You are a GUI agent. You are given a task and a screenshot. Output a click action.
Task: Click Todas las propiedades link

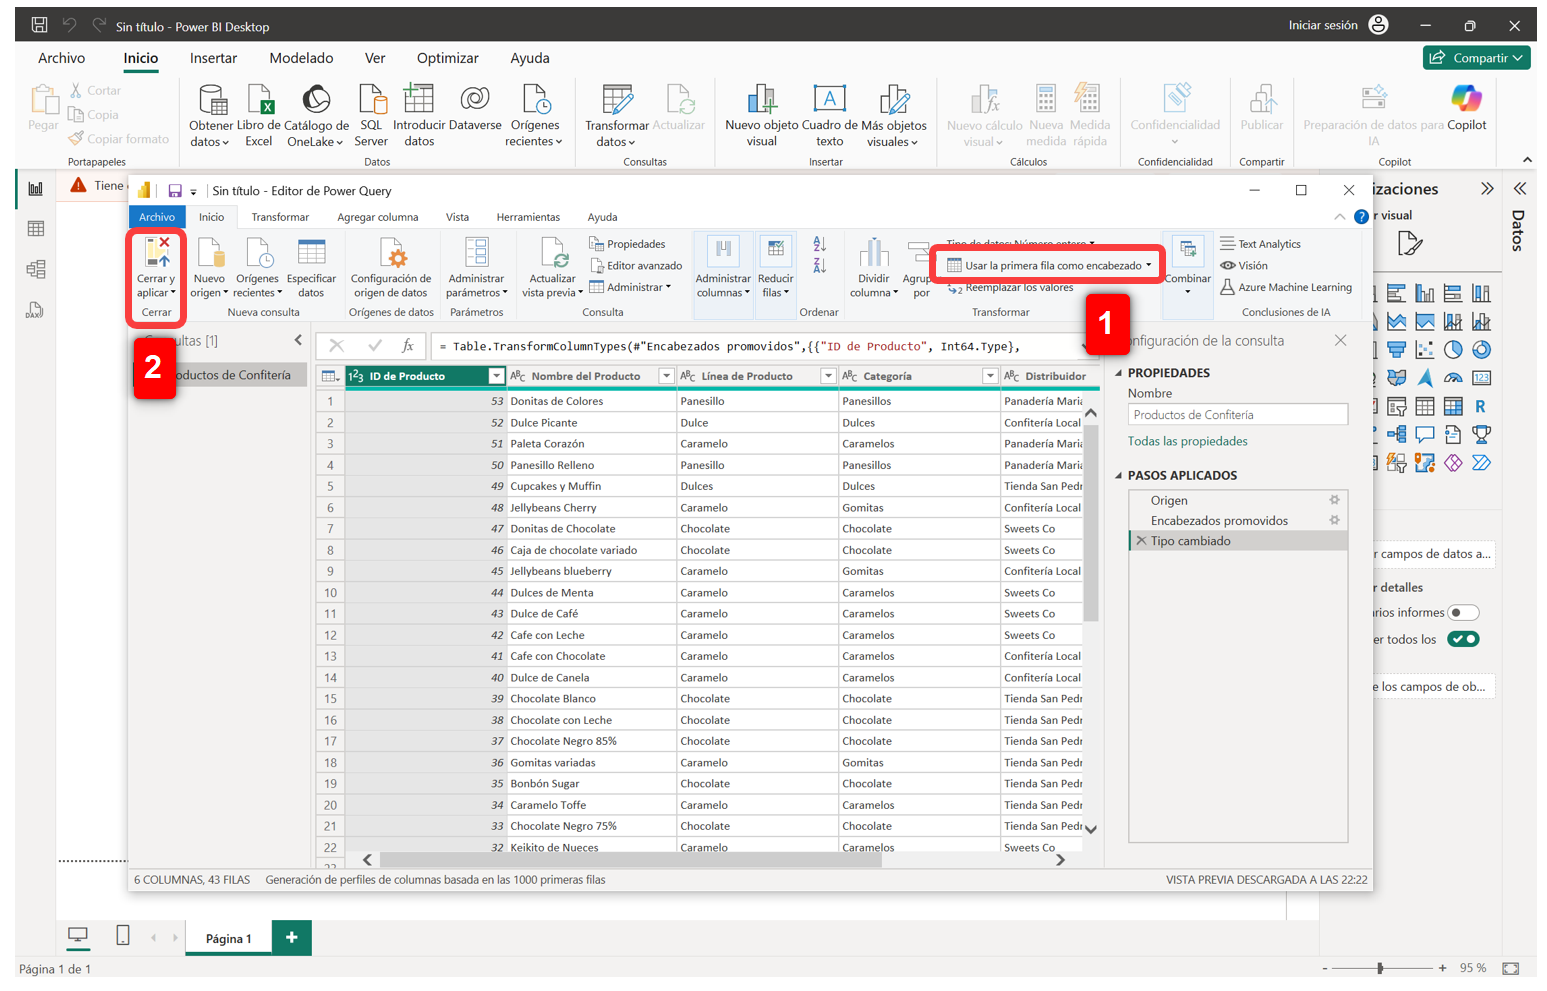point(1187,441)
